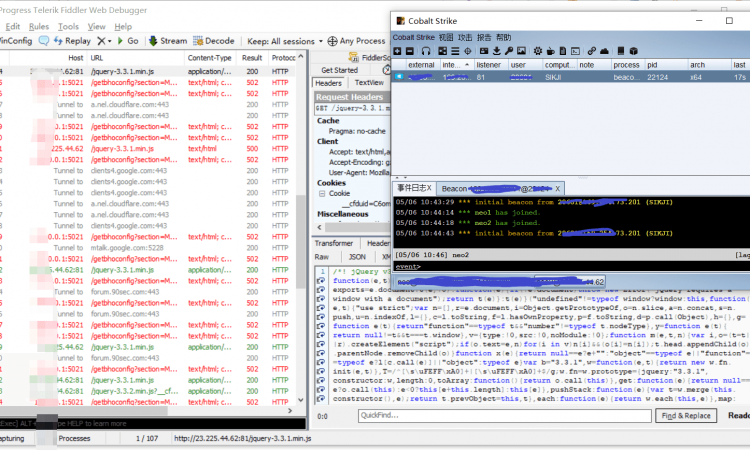Click the Processes filter in Fiddler status bar

point(74,439)
